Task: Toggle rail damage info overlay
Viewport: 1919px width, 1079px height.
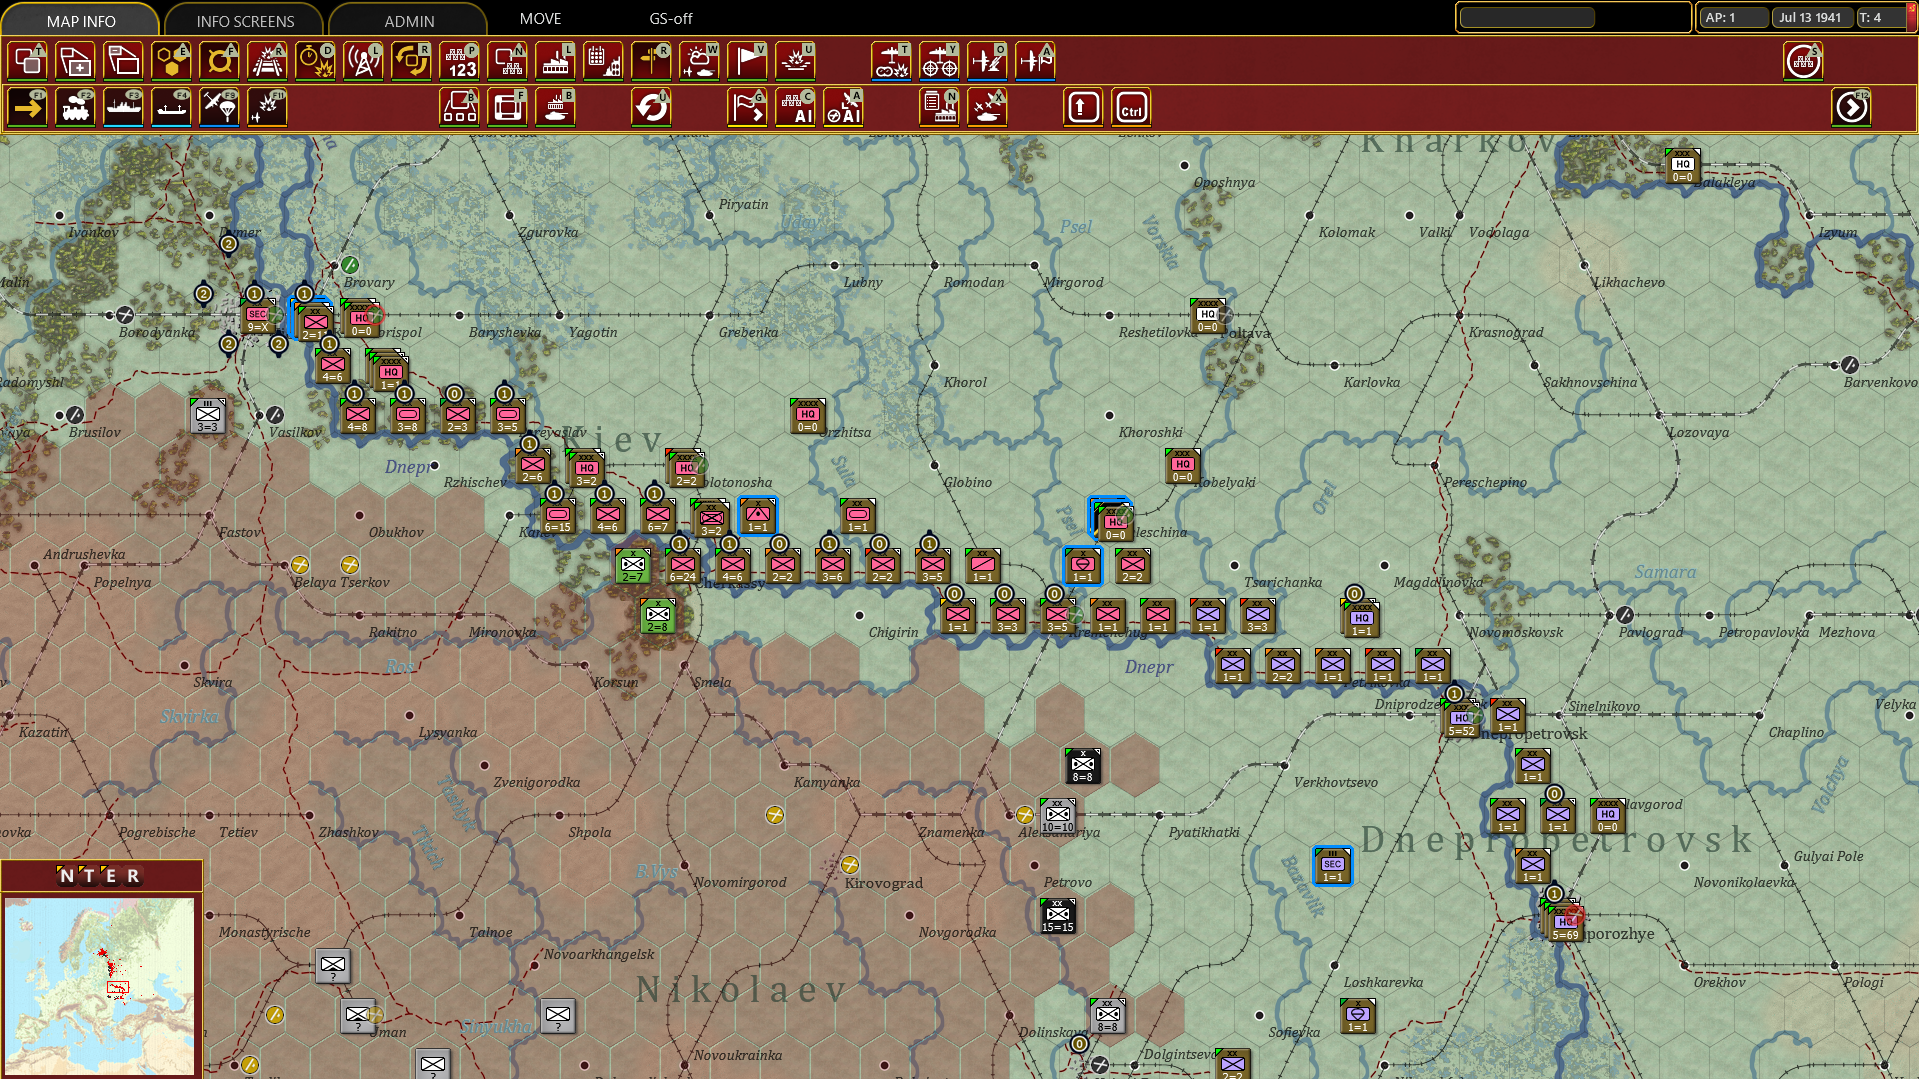Action: tap(268, 61)
